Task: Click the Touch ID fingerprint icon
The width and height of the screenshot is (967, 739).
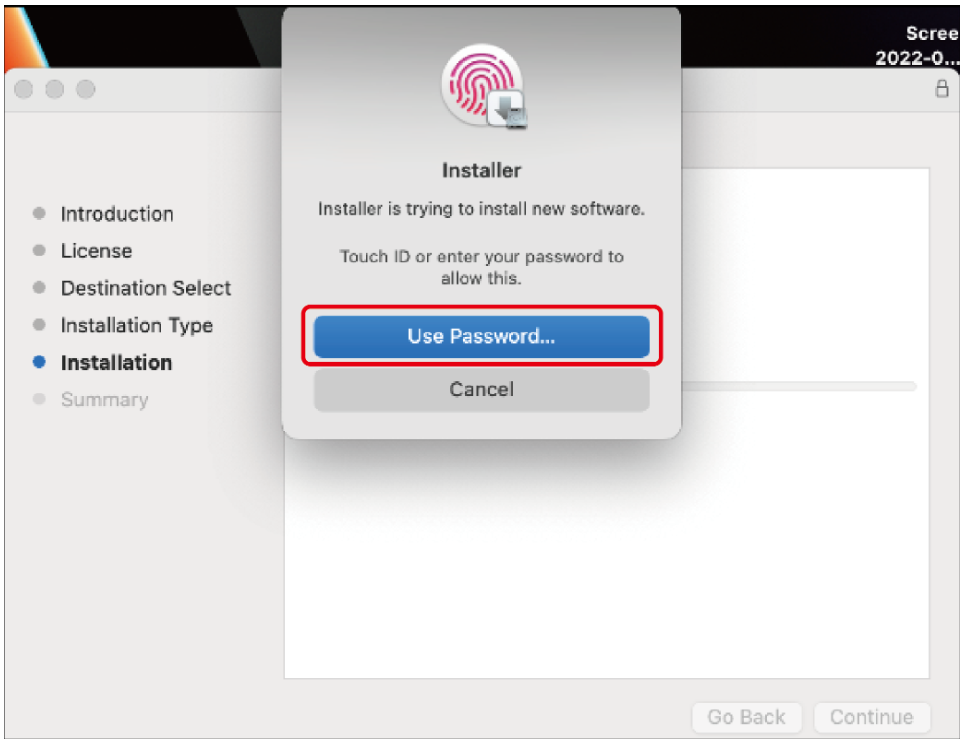Action: [481, 85]
